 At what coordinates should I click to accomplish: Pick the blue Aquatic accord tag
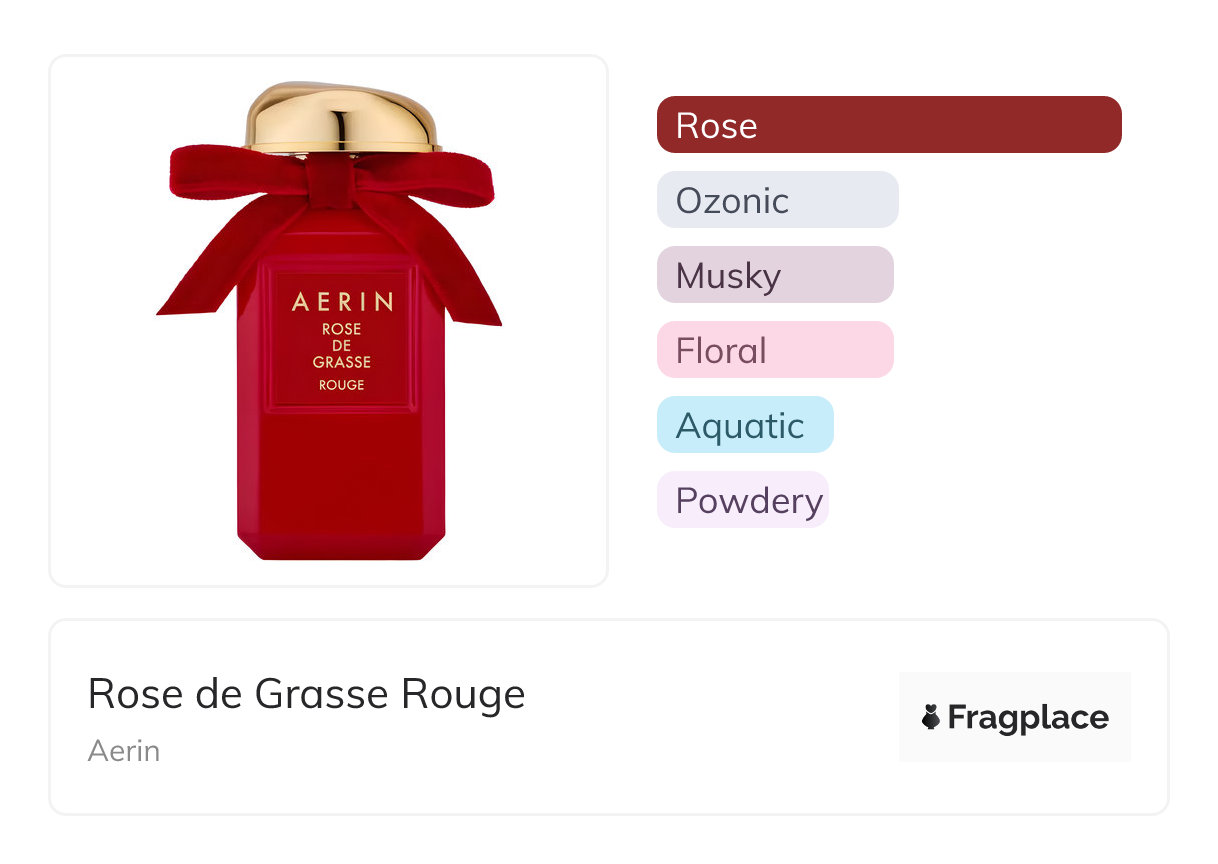point(744,425)
